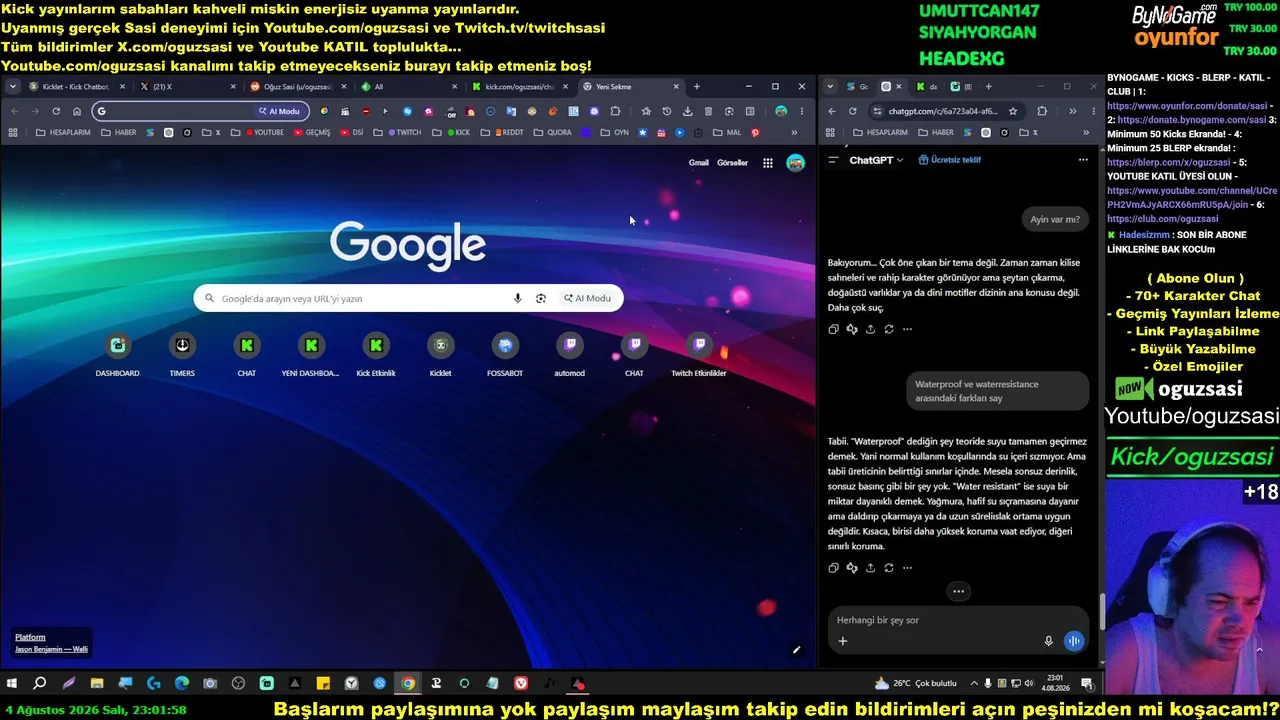The height and width of the screenshot is (720, 1280).
Task: Go to home page in left Chrome
Action: pyautogui.click(x=77, y=111)
